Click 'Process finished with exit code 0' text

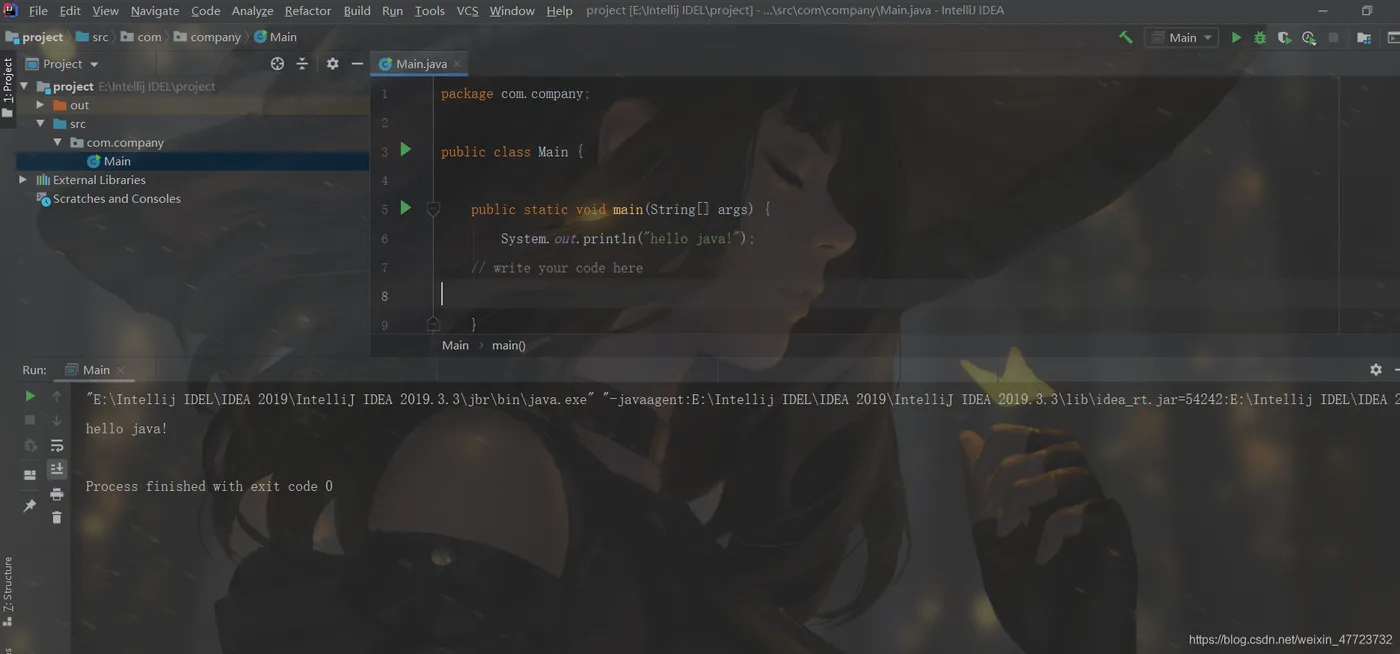pos(209,486)
